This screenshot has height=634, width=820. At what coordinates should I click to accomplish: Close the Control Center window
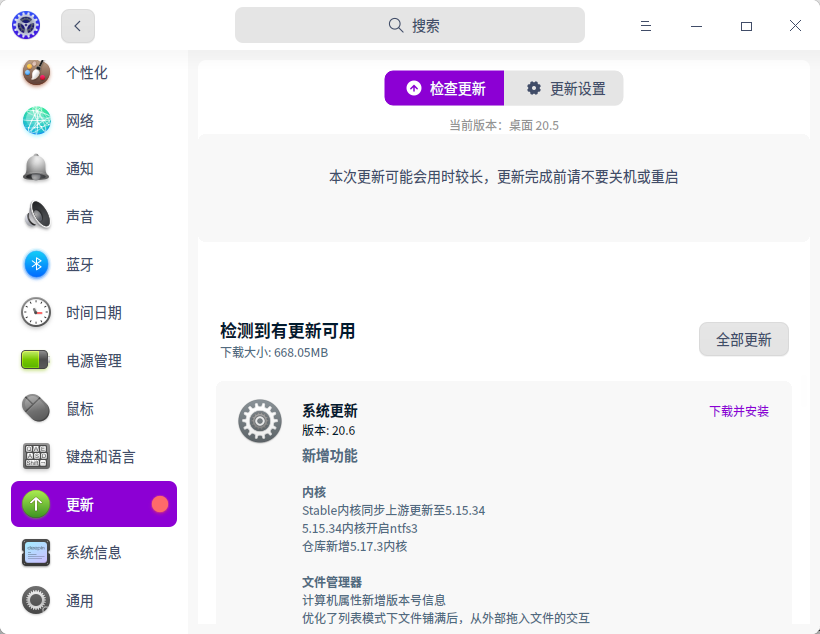coord(795,26)
